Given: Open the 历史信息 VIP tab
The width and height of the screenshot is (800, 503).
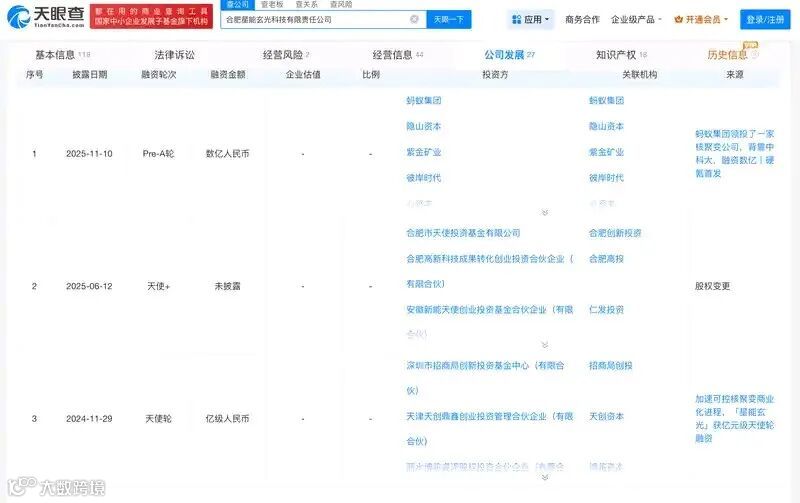Looking at the screenshot, I should [x=733, y=55].
